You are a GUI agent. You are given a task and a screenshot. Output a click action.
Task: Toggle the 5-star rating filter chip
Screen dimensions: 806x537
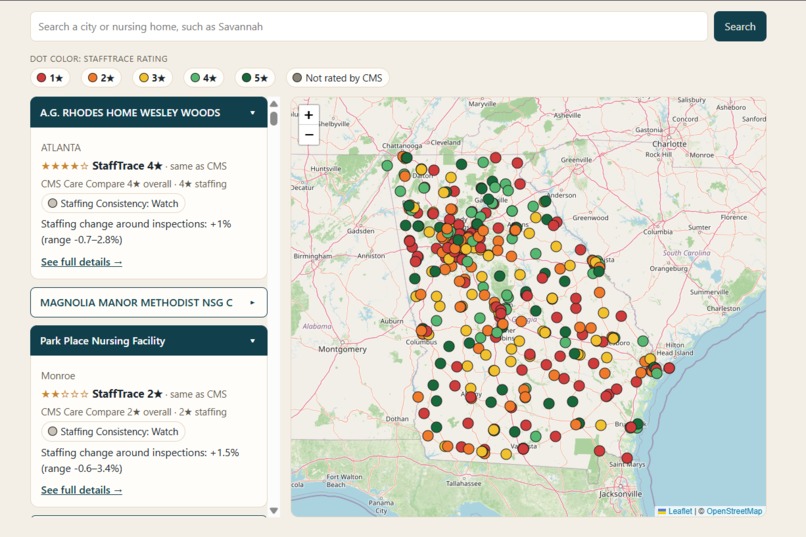[255, 78]
